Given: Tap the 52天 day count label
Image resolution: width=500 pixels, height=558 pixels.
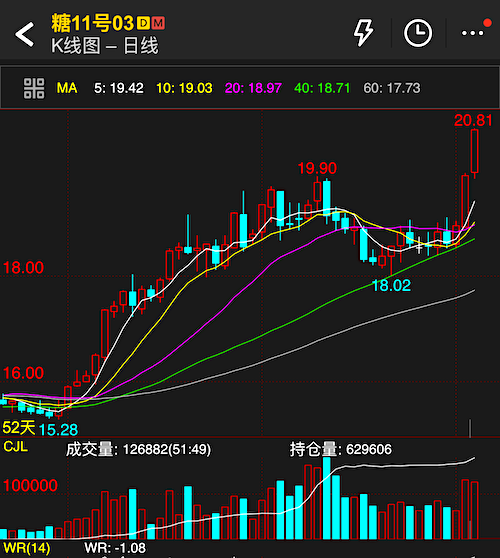Looking at the screenshot, I should click(19, 427).
